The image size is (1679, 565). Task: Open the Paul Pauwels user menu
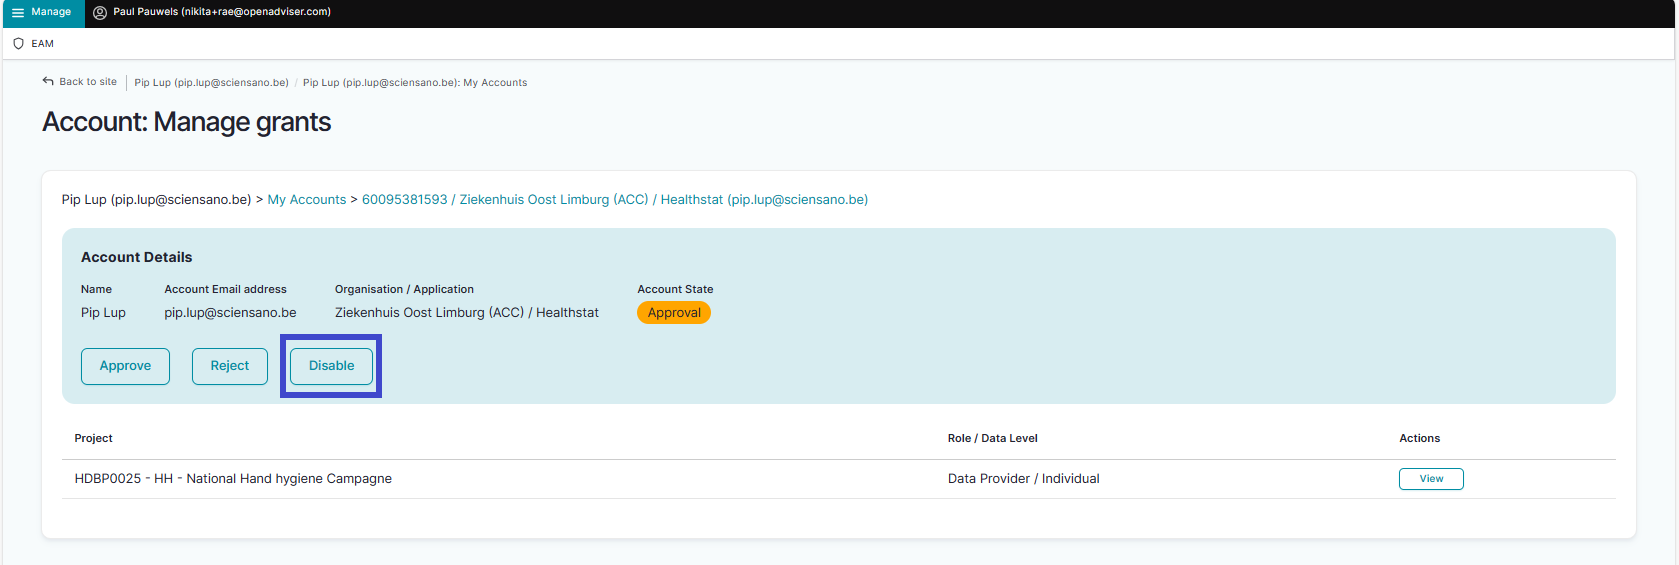[221, 12]
